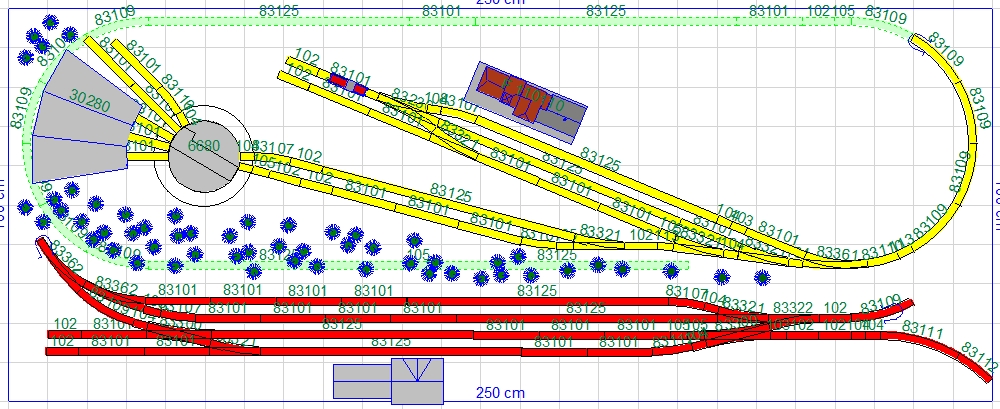Click the 102105 track label at top right
Image resolution: width=1000 pixels, height=409 pixels.
pos(830,11)
